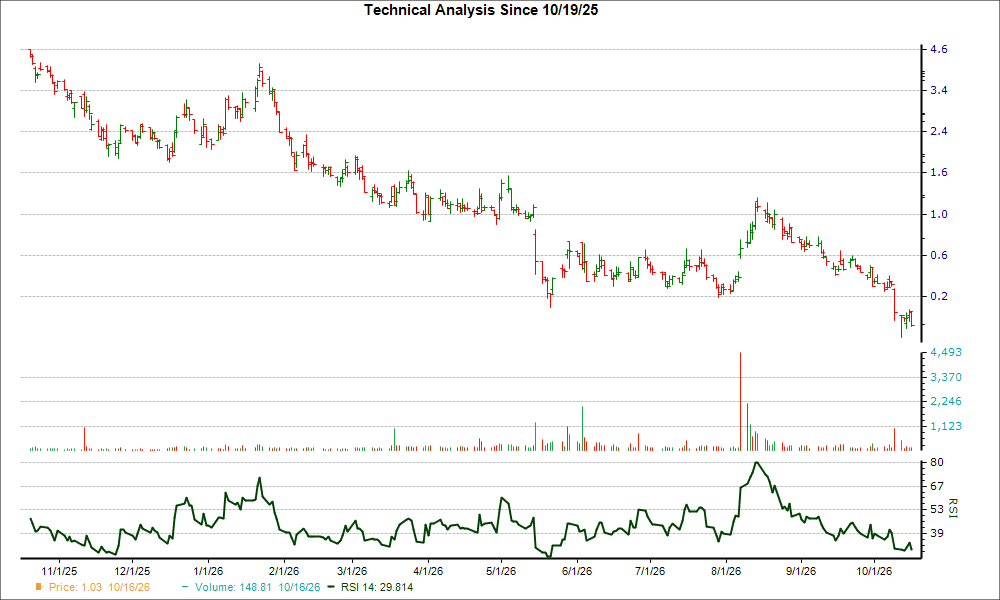Click the RSI 39 axis label
Image resolution: width=1000 pixels, height=600 pixels.
(937, 533)
